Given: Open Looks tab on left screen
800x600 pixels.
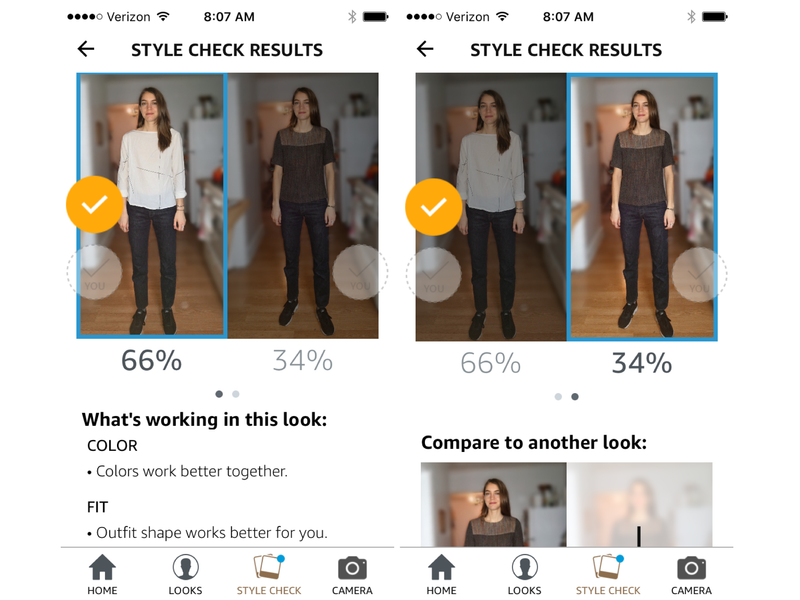Looking at the screenshot, I should point(185,574).
